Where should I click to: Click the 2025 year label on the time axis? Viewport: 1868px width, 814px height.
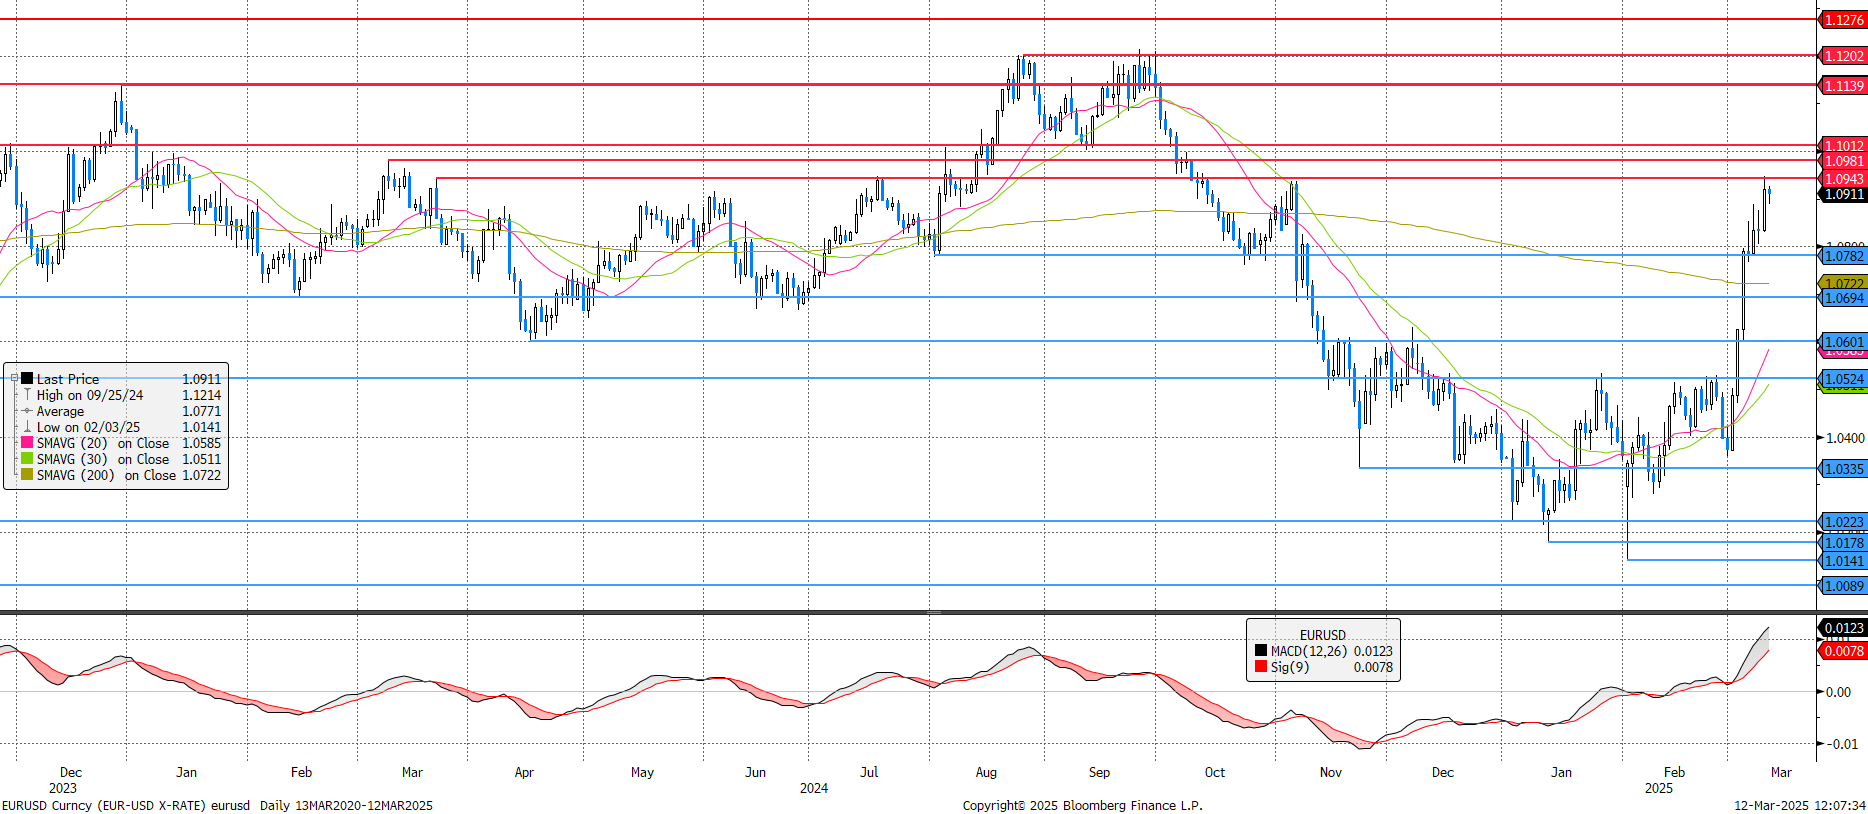tap(1658, 788)
